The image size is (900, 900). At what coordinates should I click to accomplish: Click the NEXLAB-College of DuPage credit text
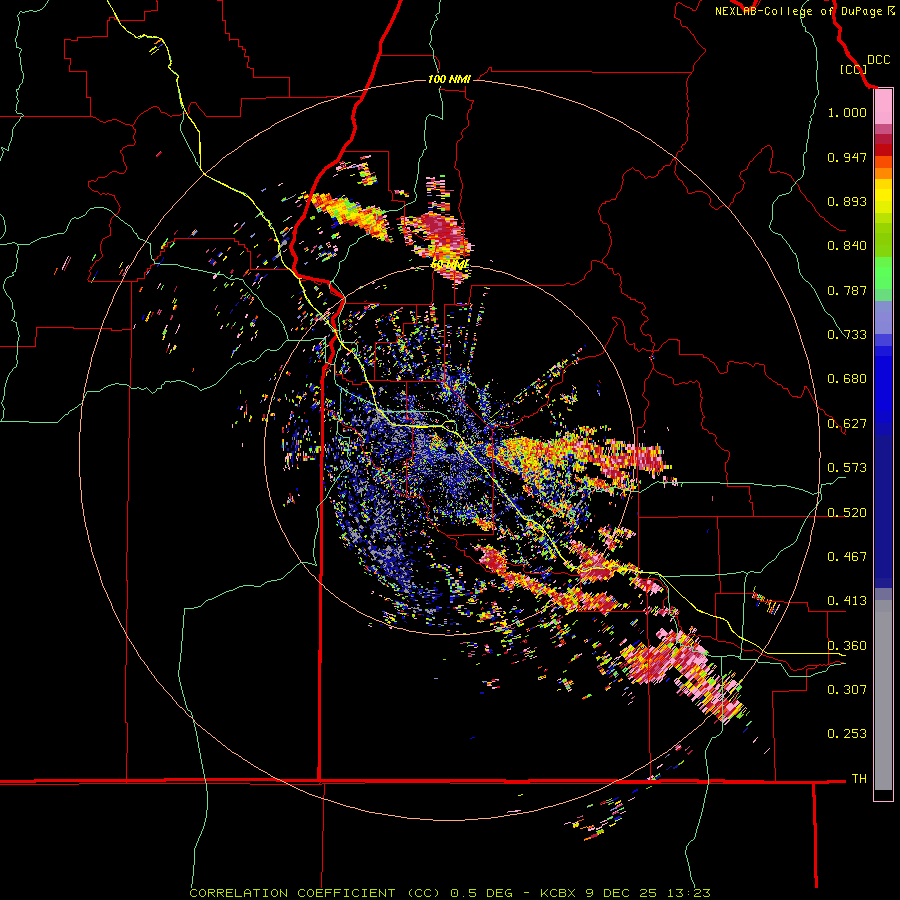[804, 11]
